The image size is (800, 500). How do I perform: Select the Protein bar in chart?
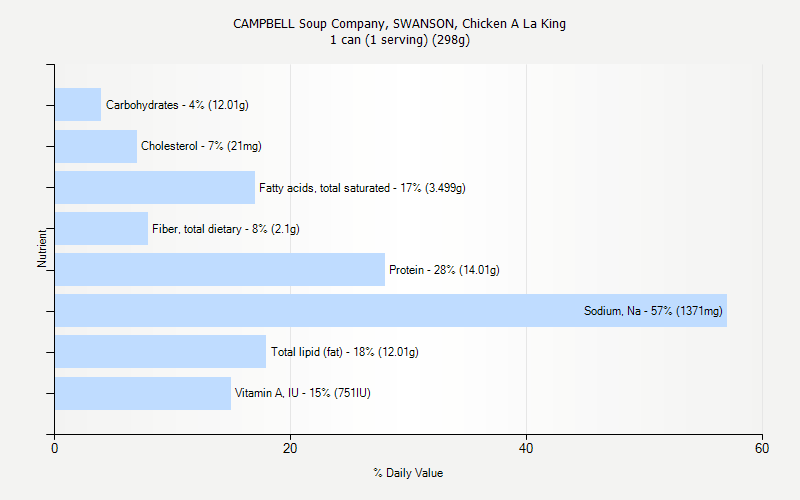[x=220, y=270]
